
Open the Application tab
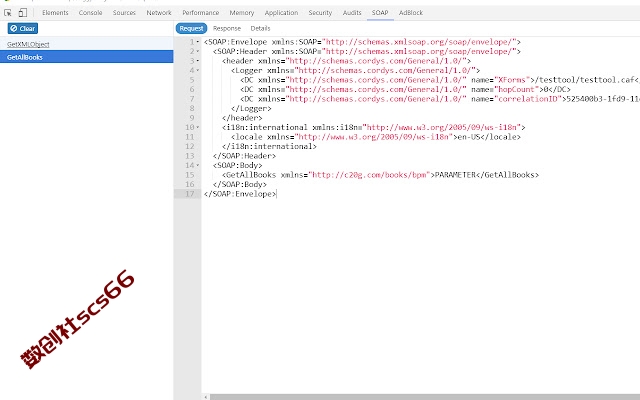pyautogui.click(x=281, y=13)
